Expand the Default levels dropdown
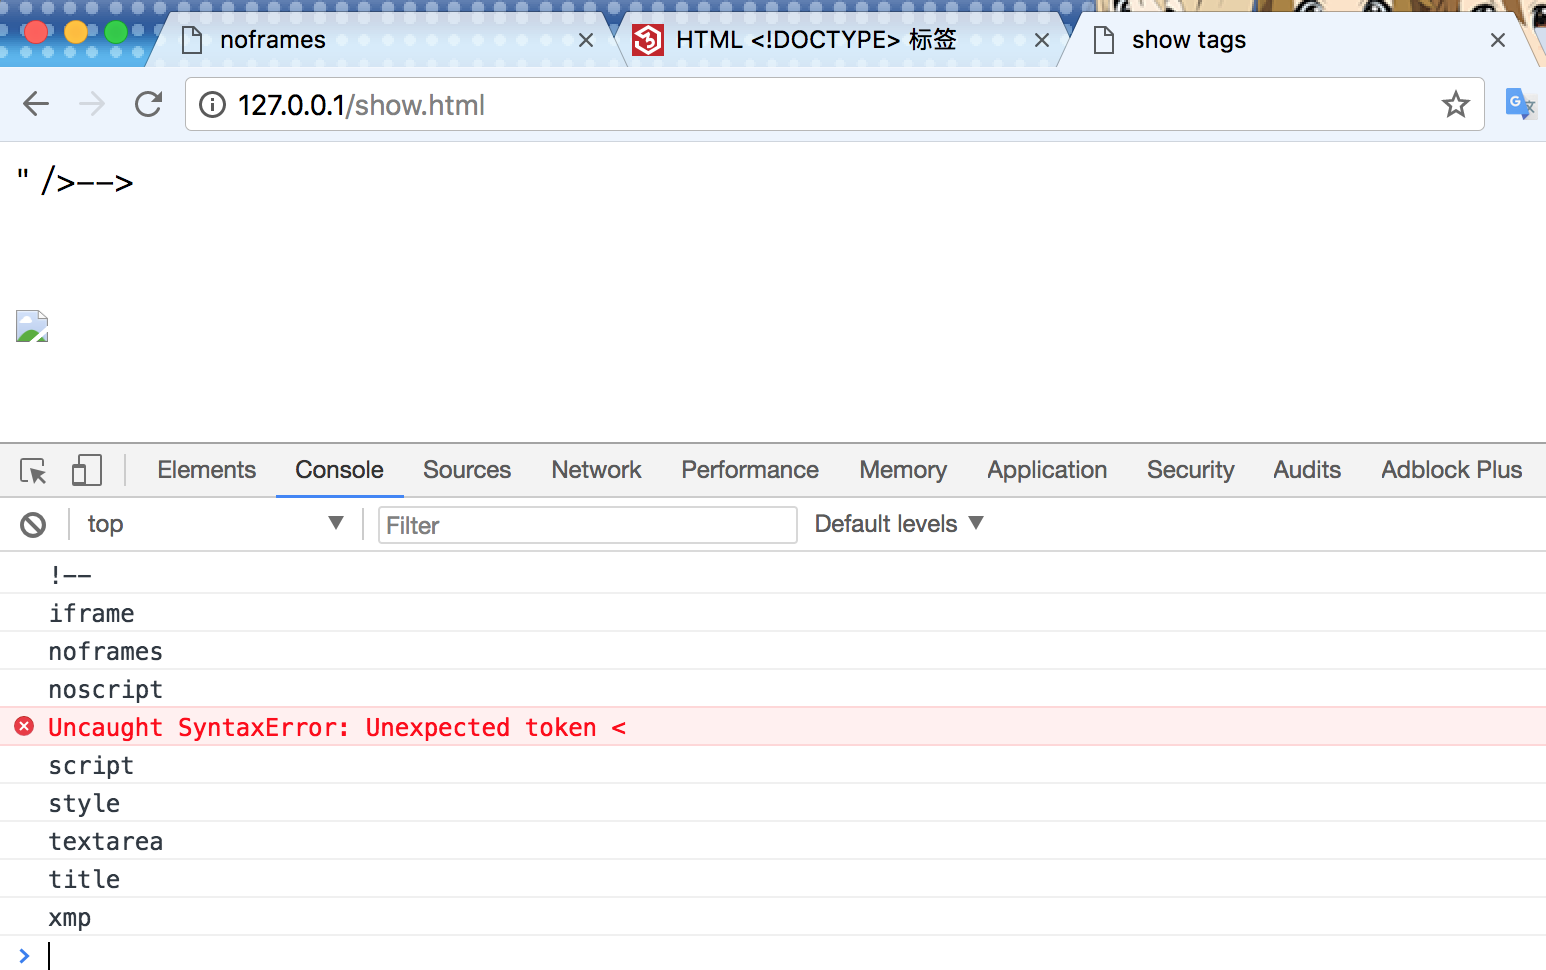The width and height of the screenshot is (1546, 970). 899,524
